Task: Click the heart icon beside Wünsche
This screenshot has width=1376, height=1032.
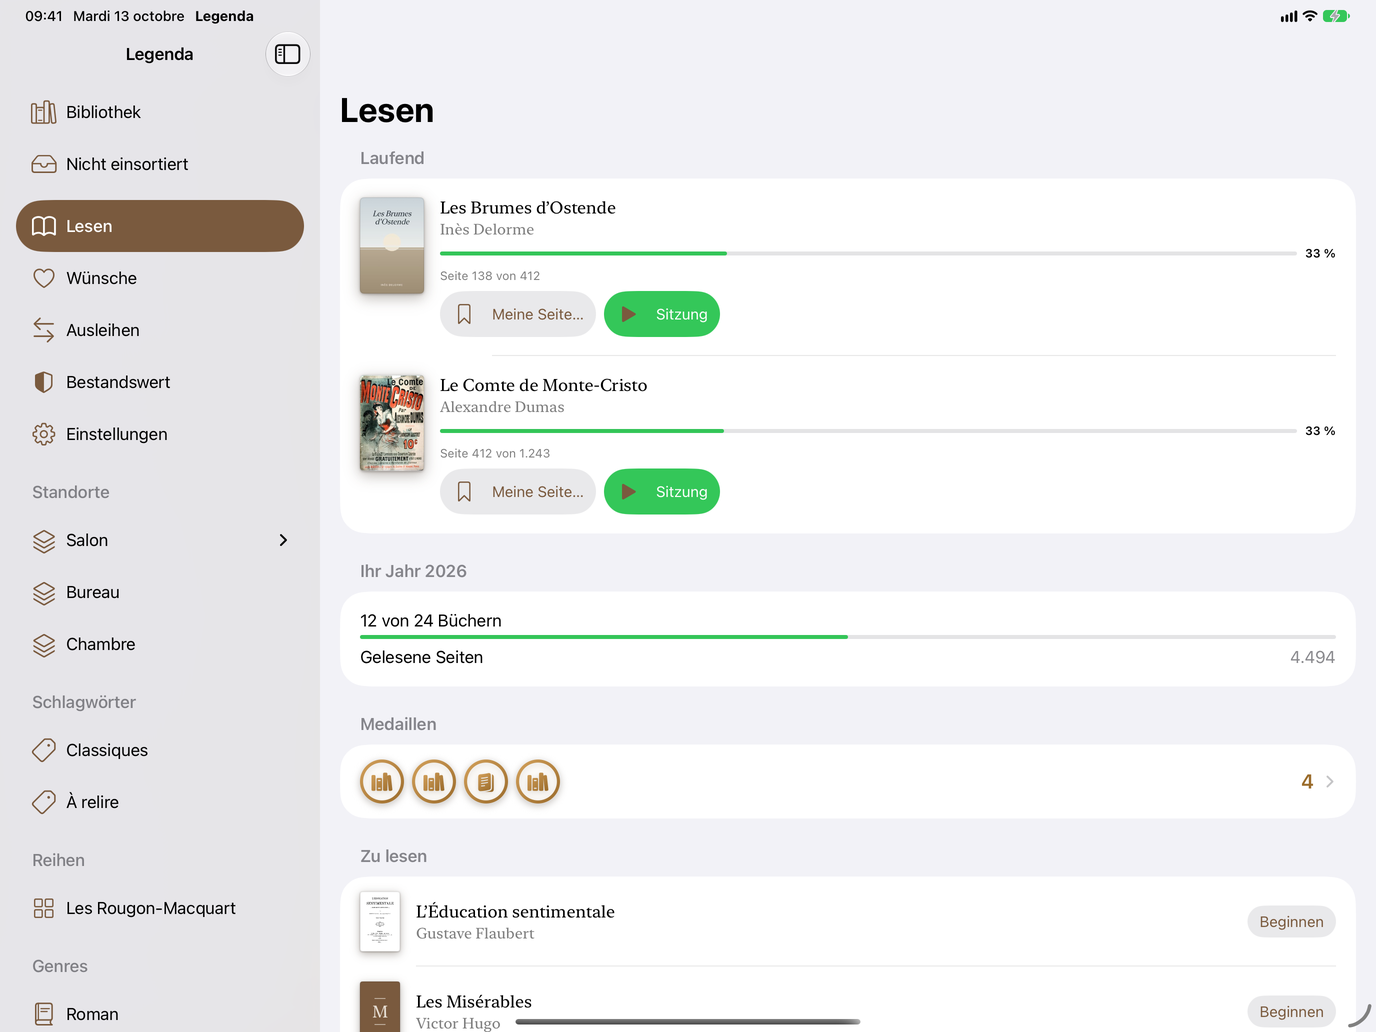Action: (44, 278)
